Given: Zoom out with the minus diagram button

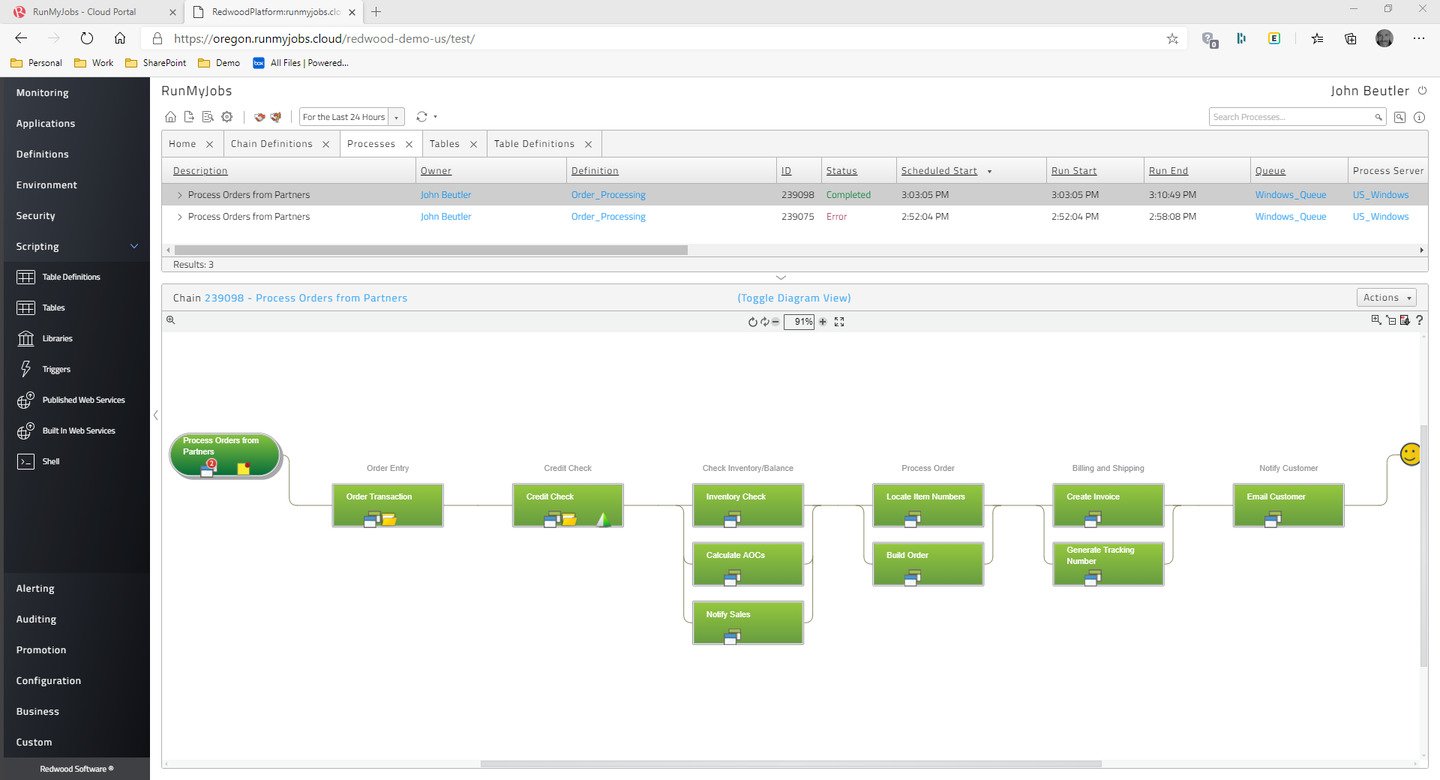Looking at the screenshot, I should pos(775,322).
